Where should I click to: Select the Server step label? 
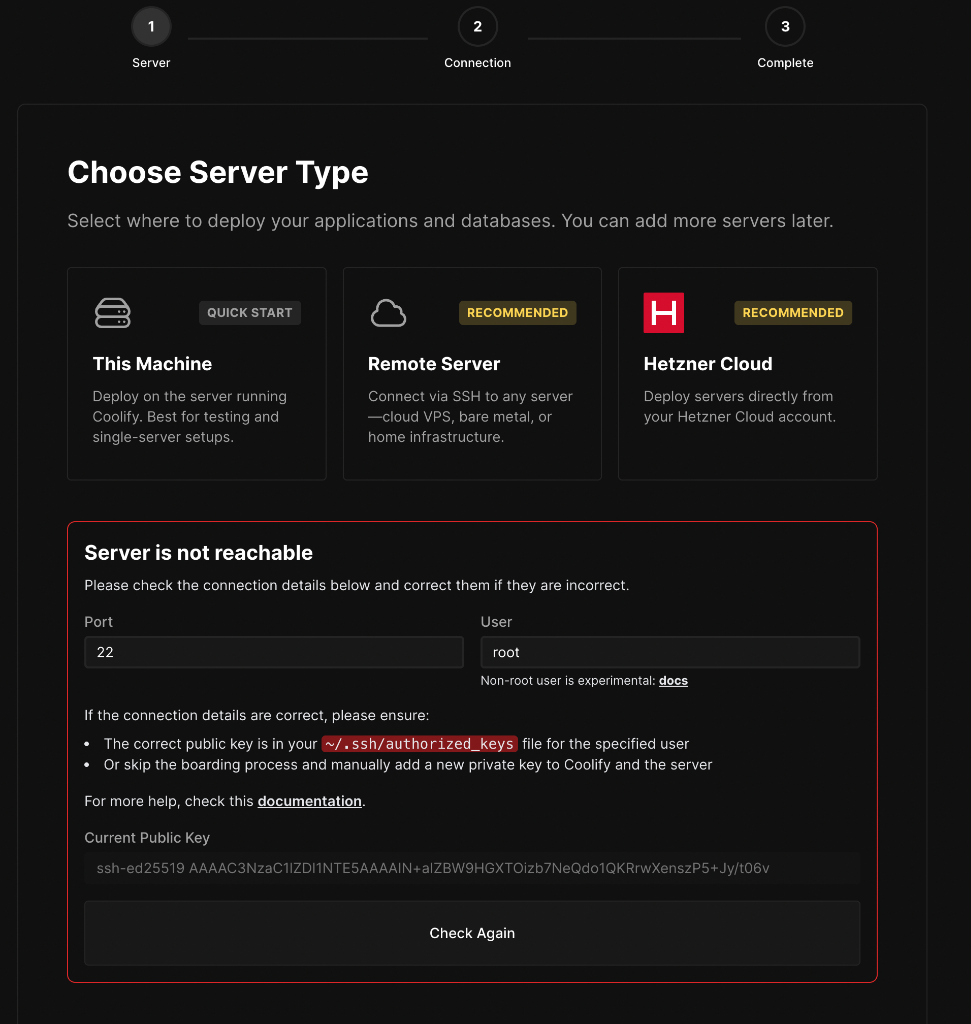pos(151,62)
